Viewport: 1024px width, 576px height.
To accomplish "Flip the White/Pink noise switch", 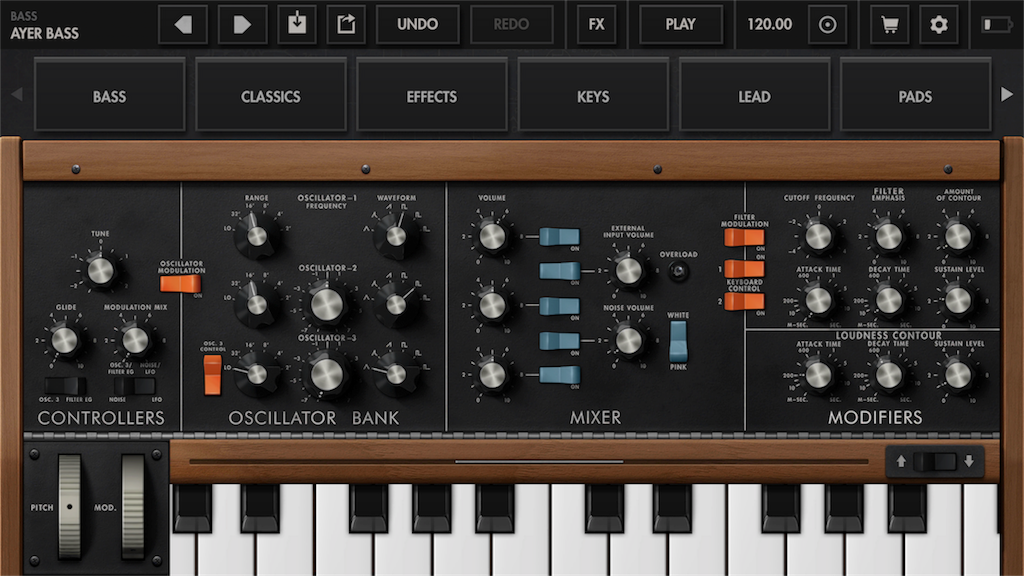I will 679,342.
